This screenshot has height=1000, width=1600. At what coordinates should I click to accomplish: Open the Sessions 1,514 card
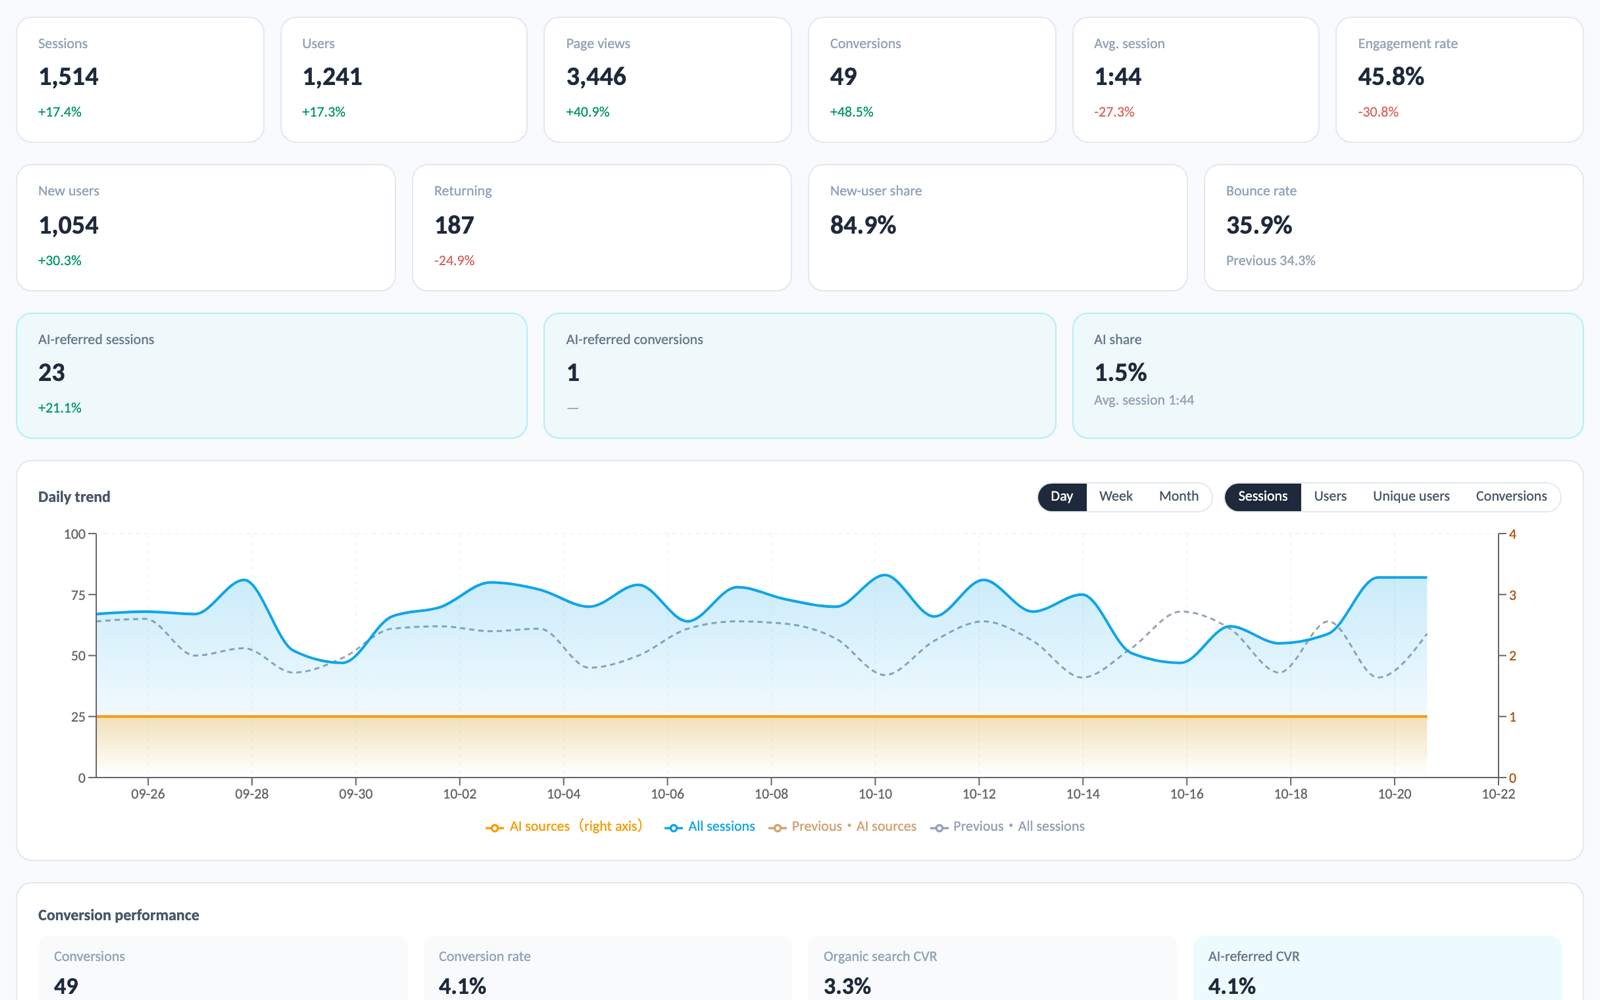(x=140, y=80)
